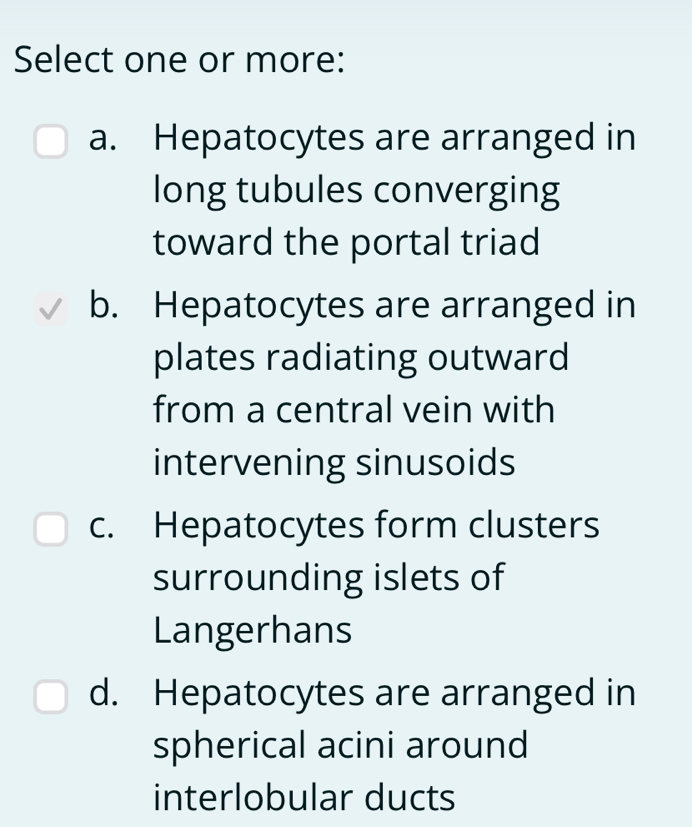Click the text of option d
This screenshot has width=692, height=827.
coord(390,745)
